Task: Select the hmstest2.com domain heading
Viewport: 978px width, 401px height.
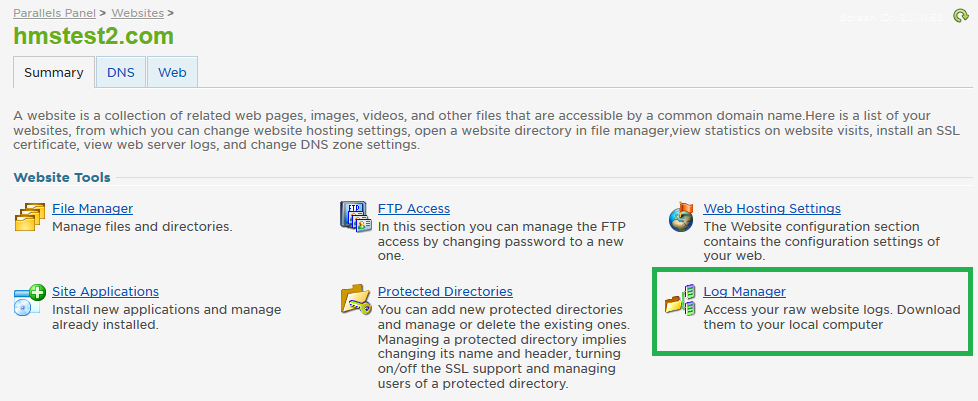Action: (x=94, y=37)
